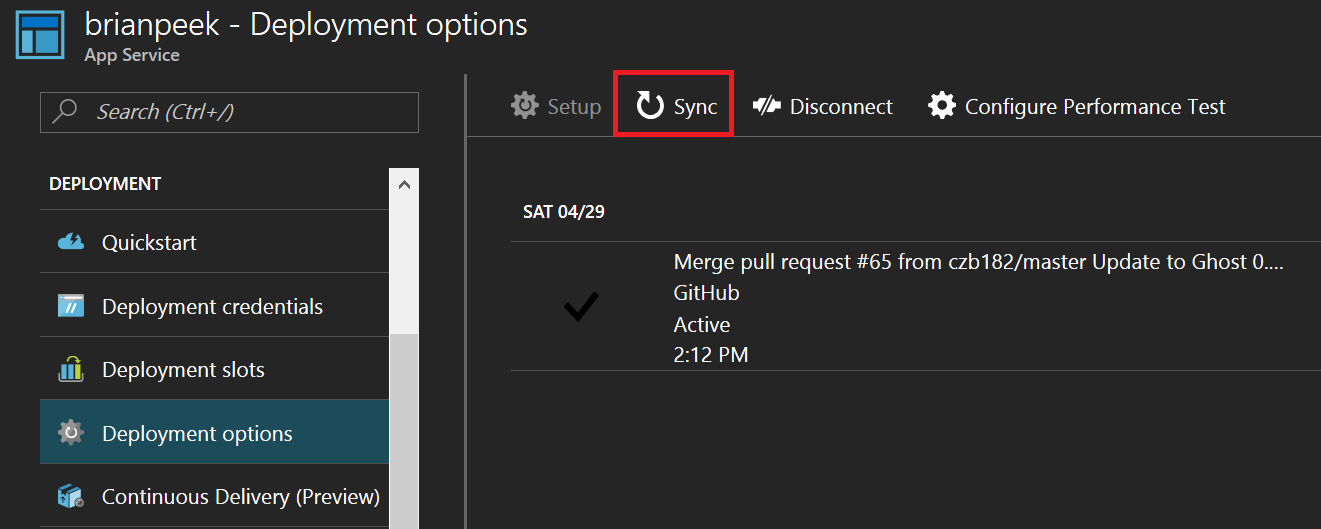1321x529 pixels.
Task: Open the Merge pull request #65 deployment entry
Action: [x=915, y=306]
